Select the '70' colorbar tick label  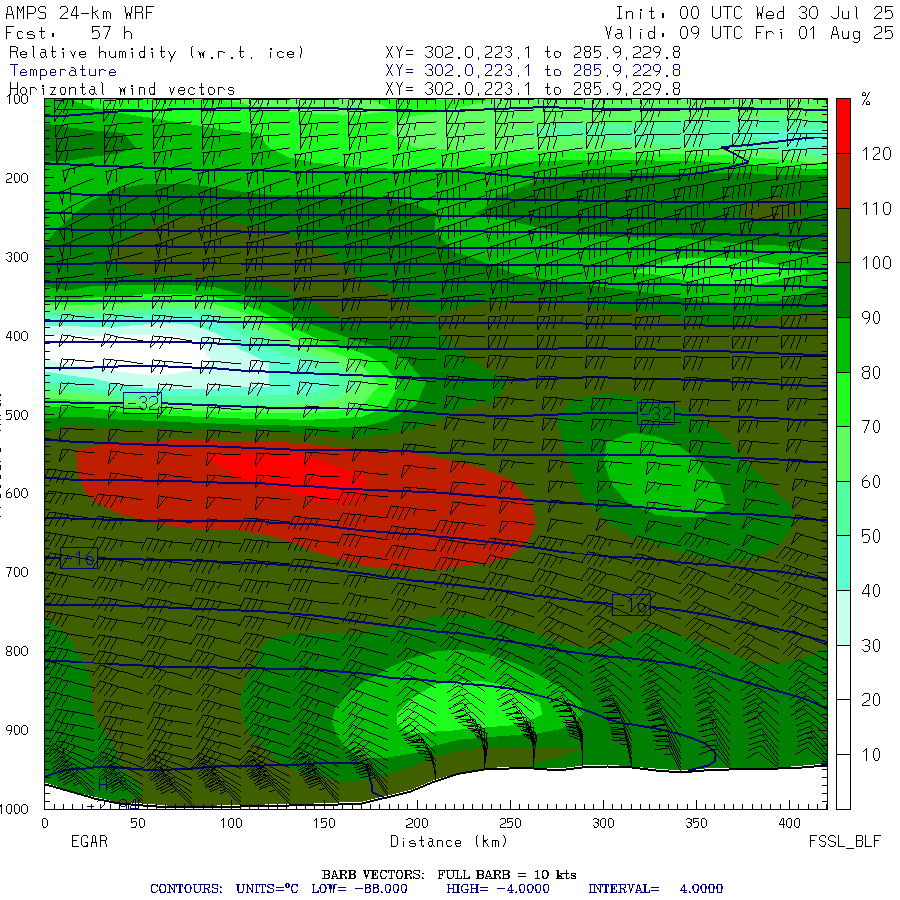tap(871, 426)
